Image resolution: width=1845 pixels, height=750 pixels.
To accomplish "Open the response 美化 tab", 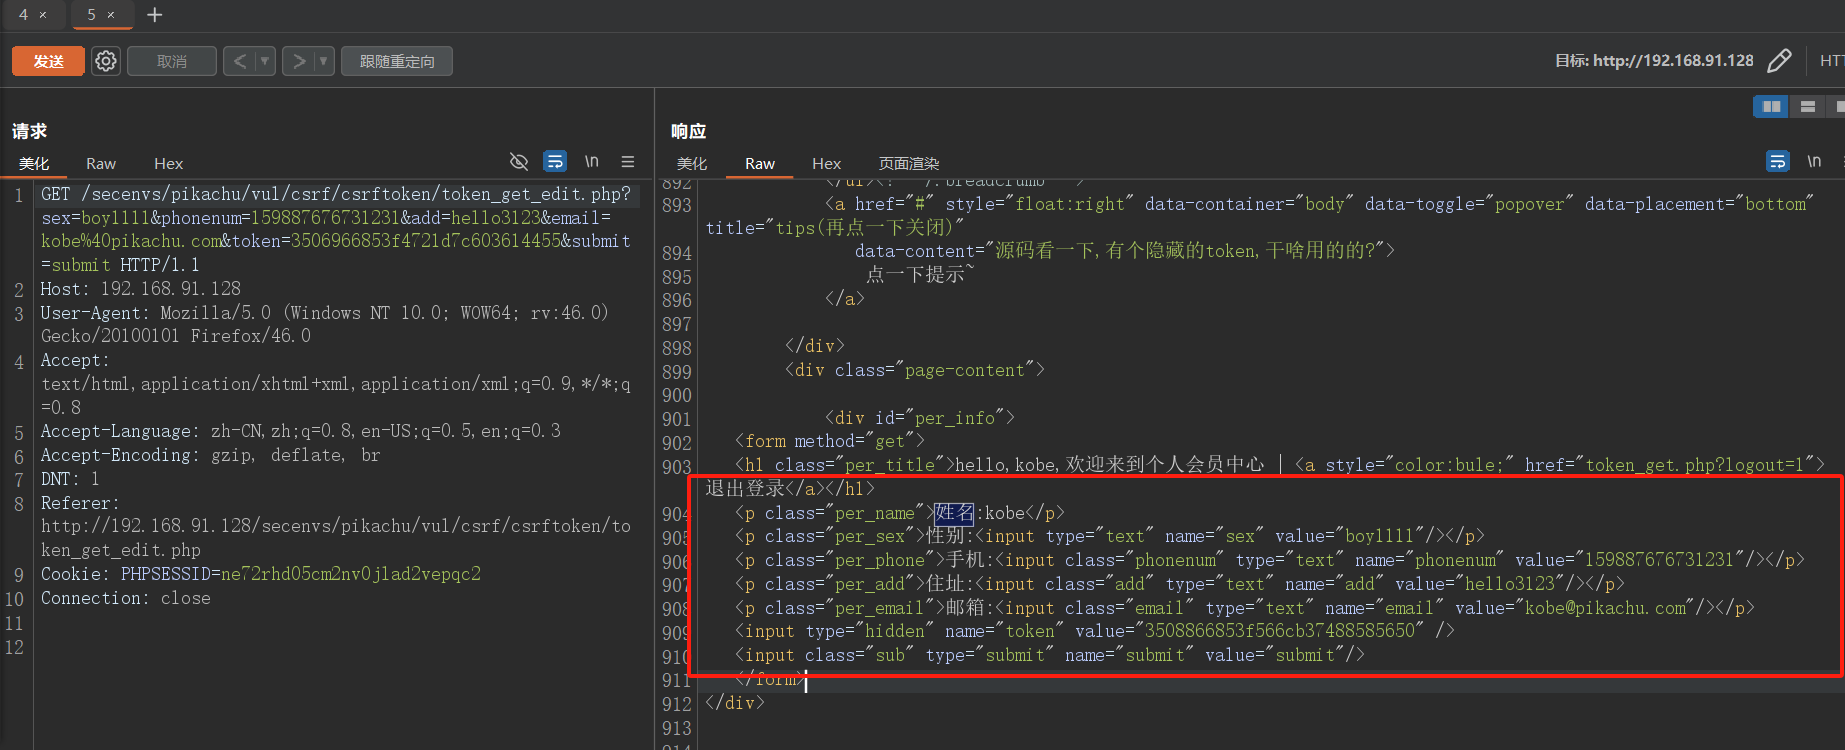I will tap(692, 164).
